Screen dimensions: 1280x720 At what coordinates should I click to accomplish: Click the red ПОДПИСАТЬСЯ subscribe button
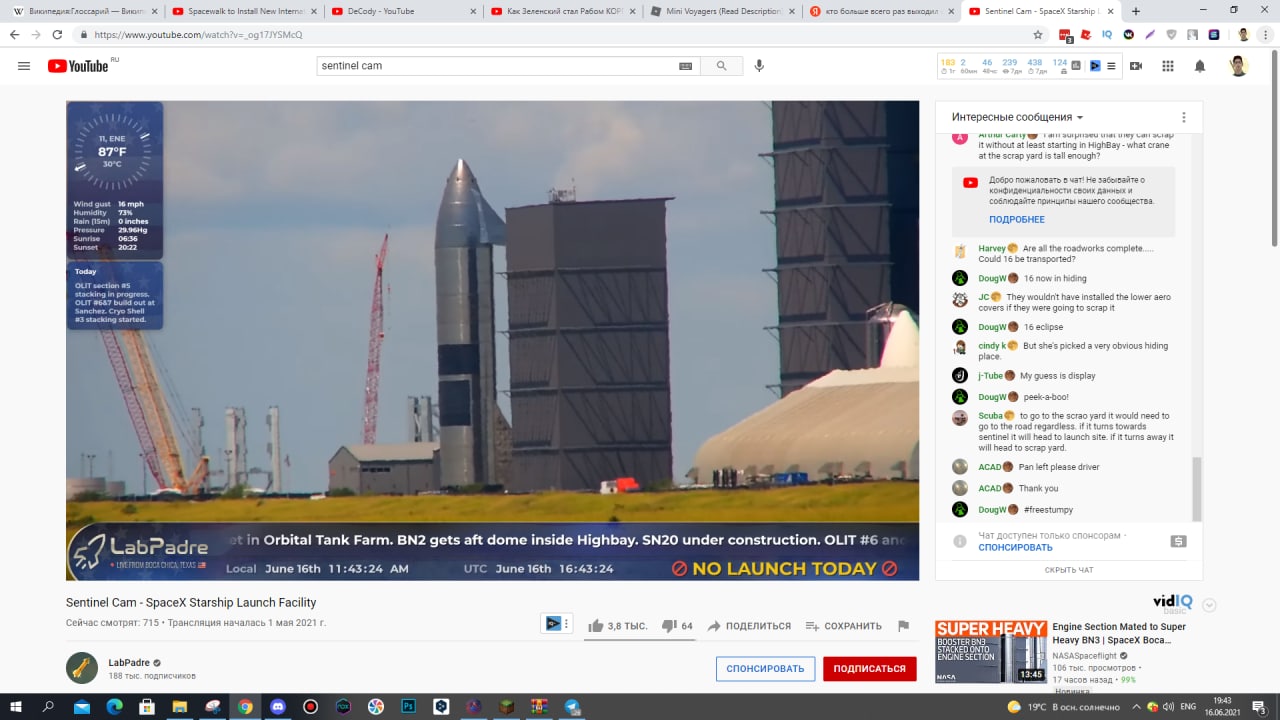coord(870,669)
